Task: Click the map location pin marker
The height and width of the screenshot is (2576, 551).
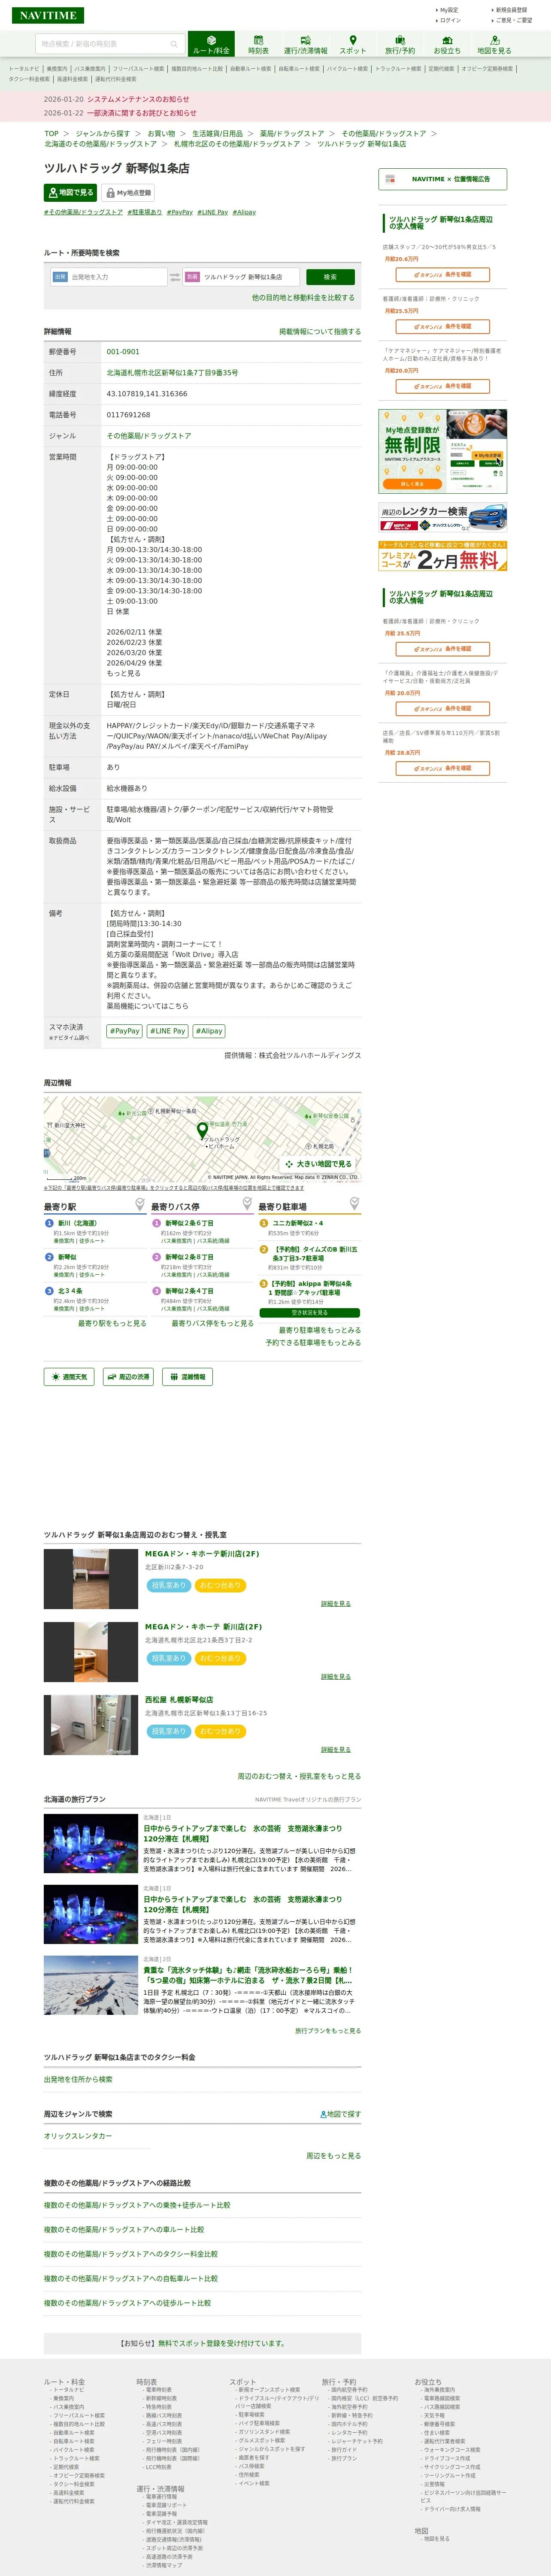Action: (x=202, y=1131)
